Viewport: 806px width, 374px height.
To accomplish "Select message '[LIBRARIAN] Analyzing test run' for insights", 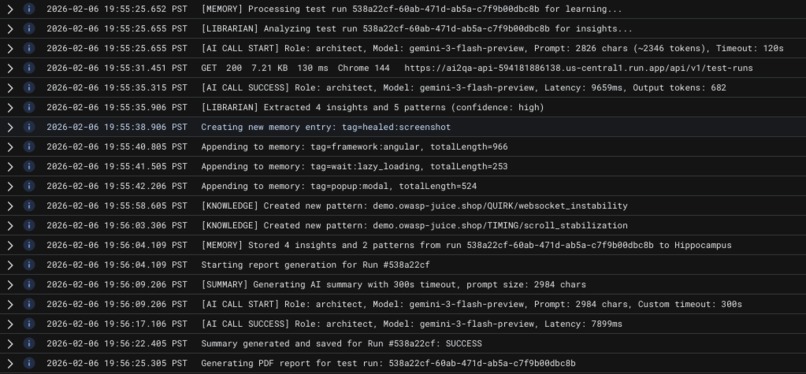I will click(x=416, y=29).
